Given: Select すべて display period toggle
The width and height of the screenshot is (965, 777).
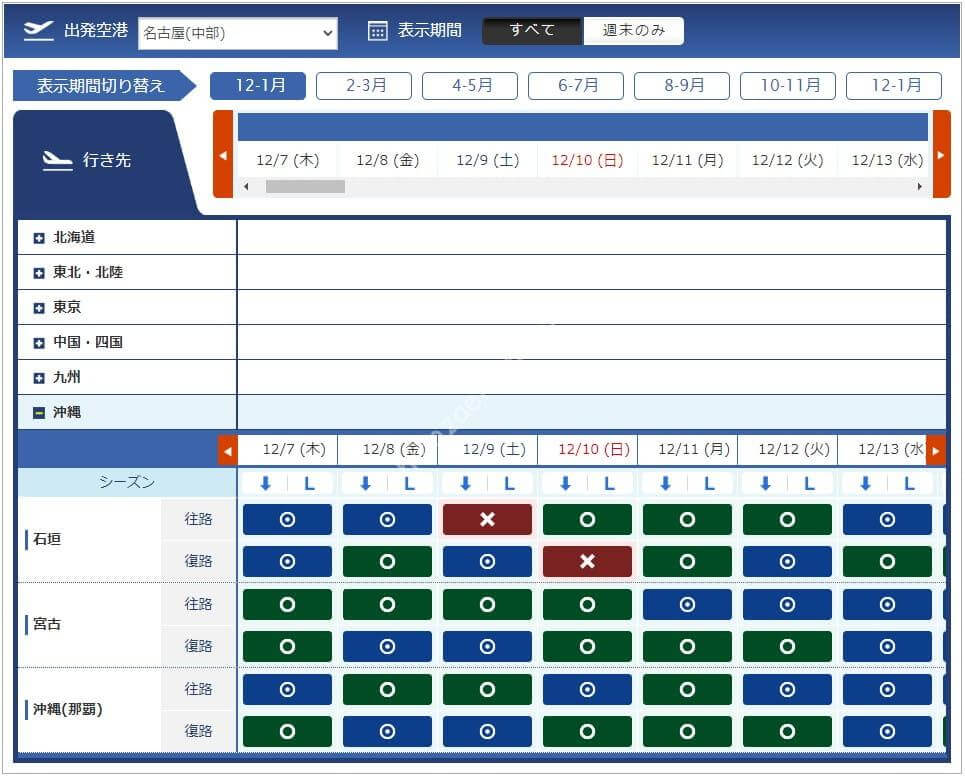Looking at the screenshot, I should pyautogui.click(x=532, y=30).
